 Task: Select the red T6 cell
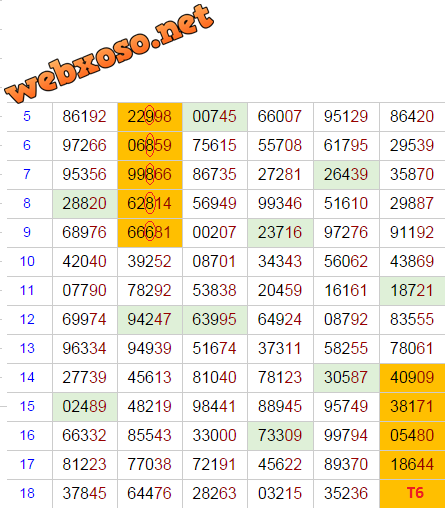point(412,493)
